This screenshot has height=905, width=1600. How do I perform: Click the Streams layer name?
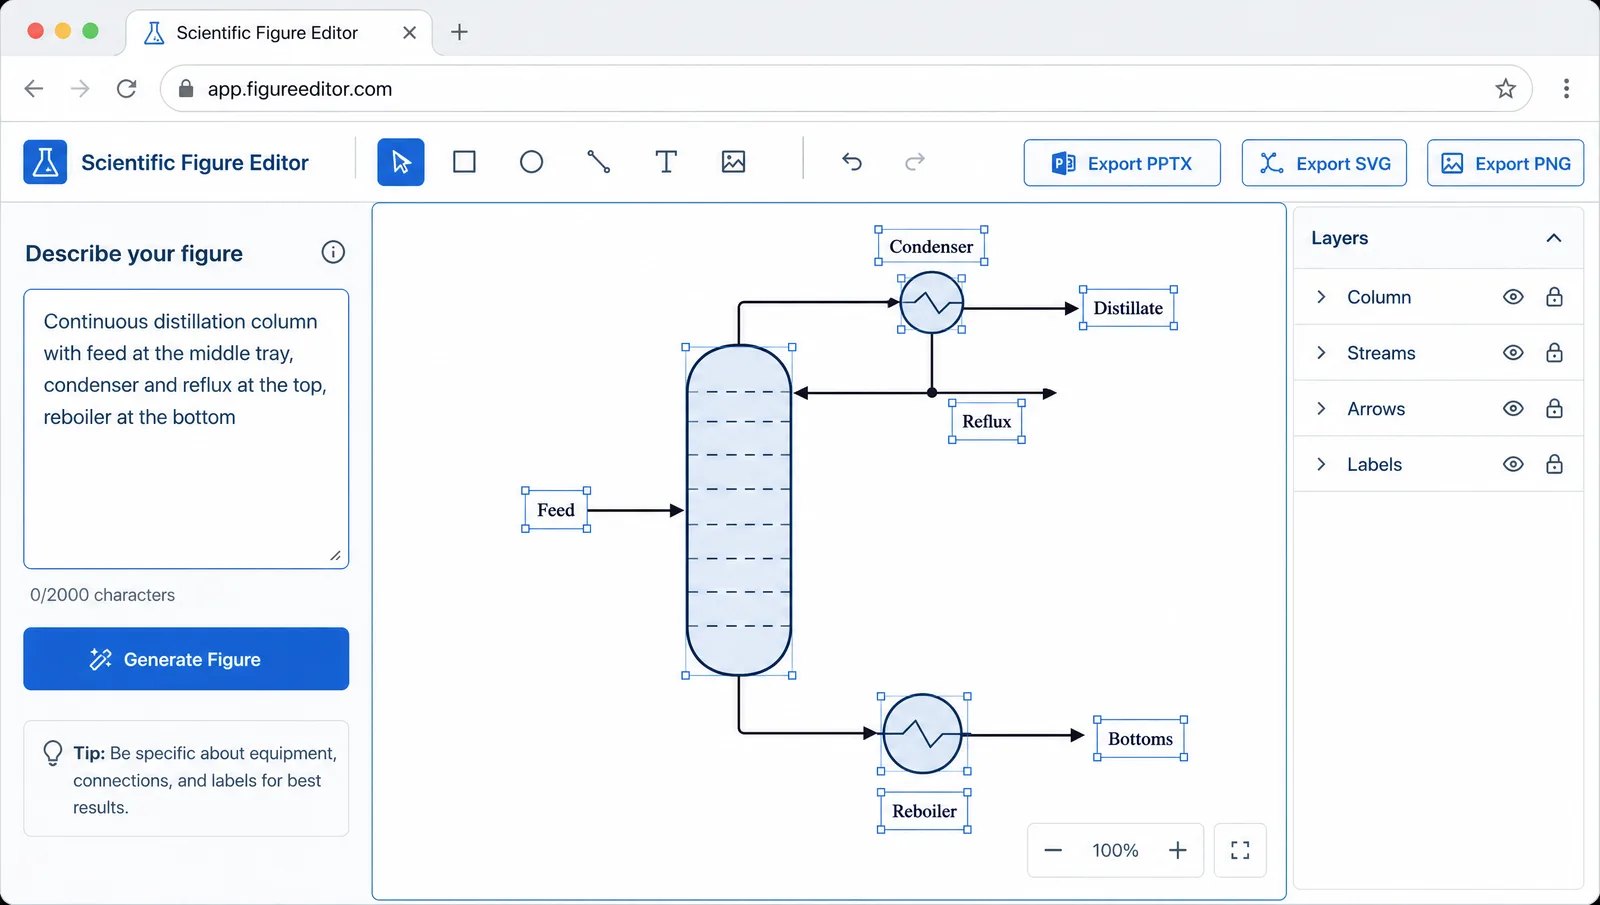(1381, 353)
